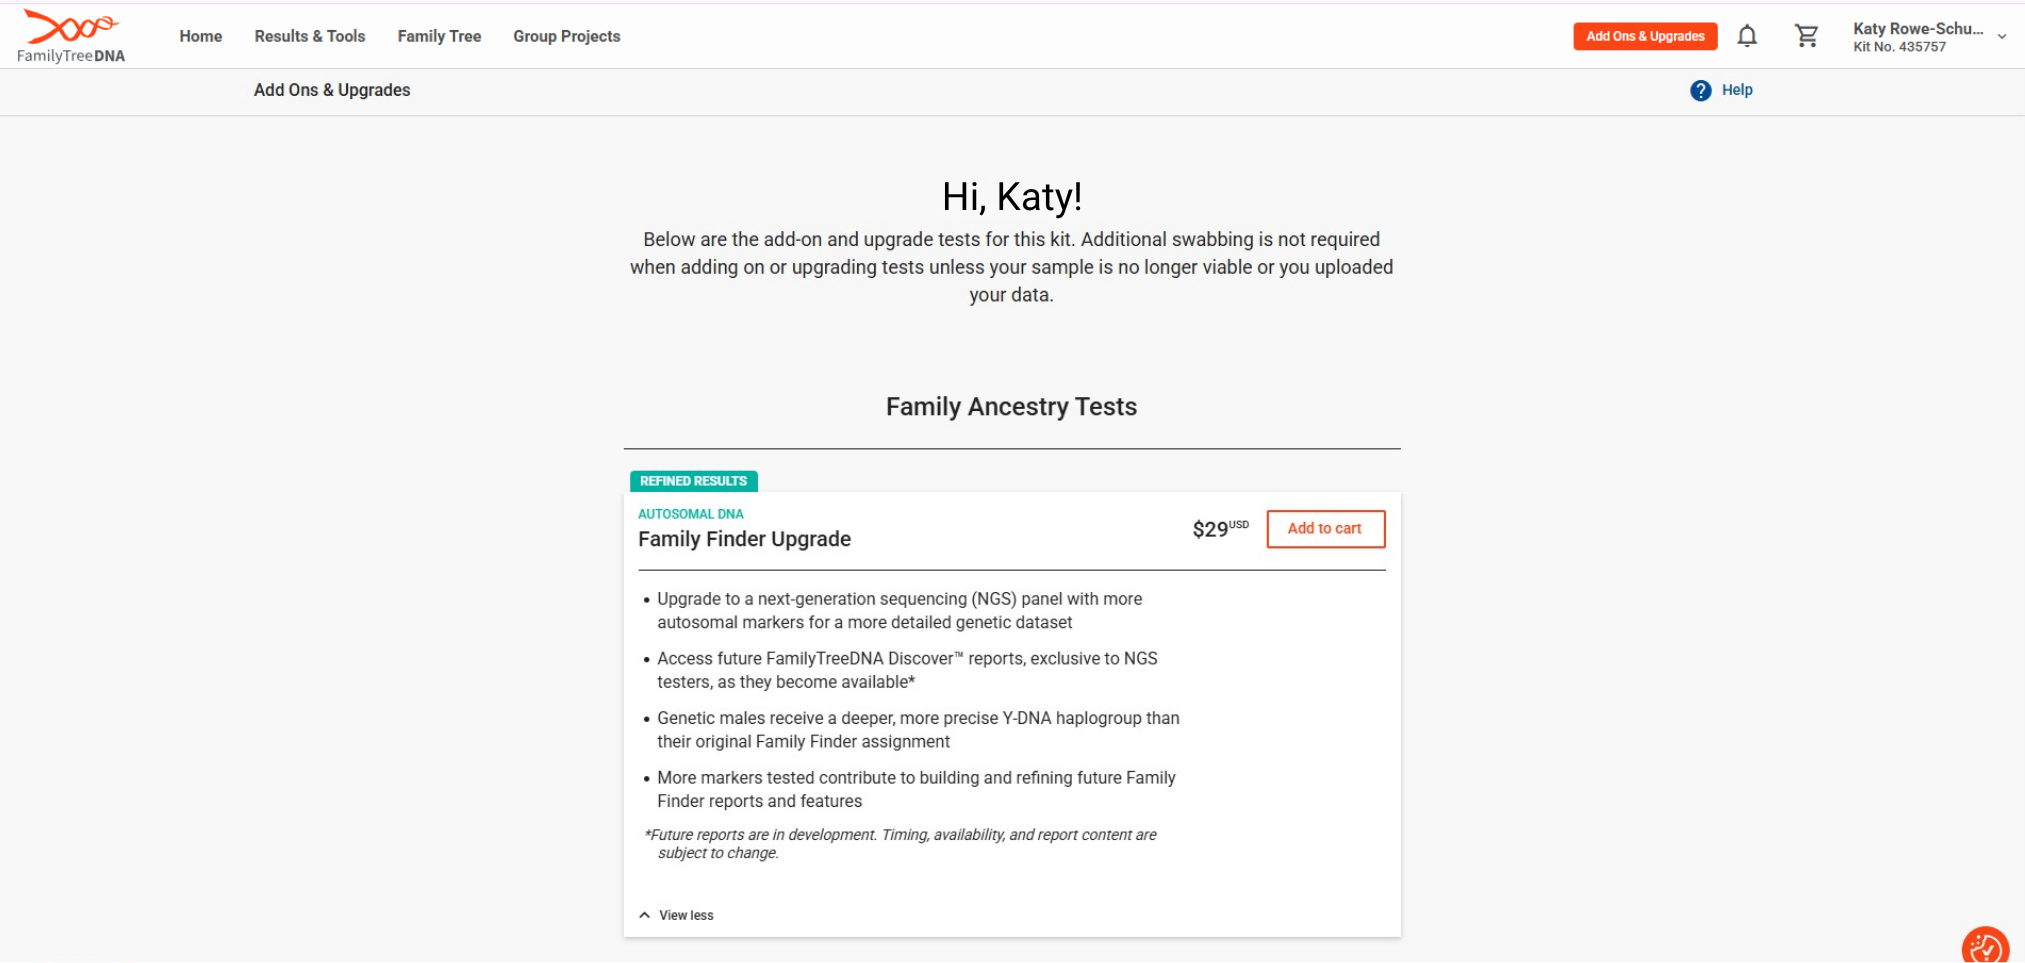Add Family Finder Upgrade to cart
This screenshot has width=2025, height=963.
(x=1325, y=529)
